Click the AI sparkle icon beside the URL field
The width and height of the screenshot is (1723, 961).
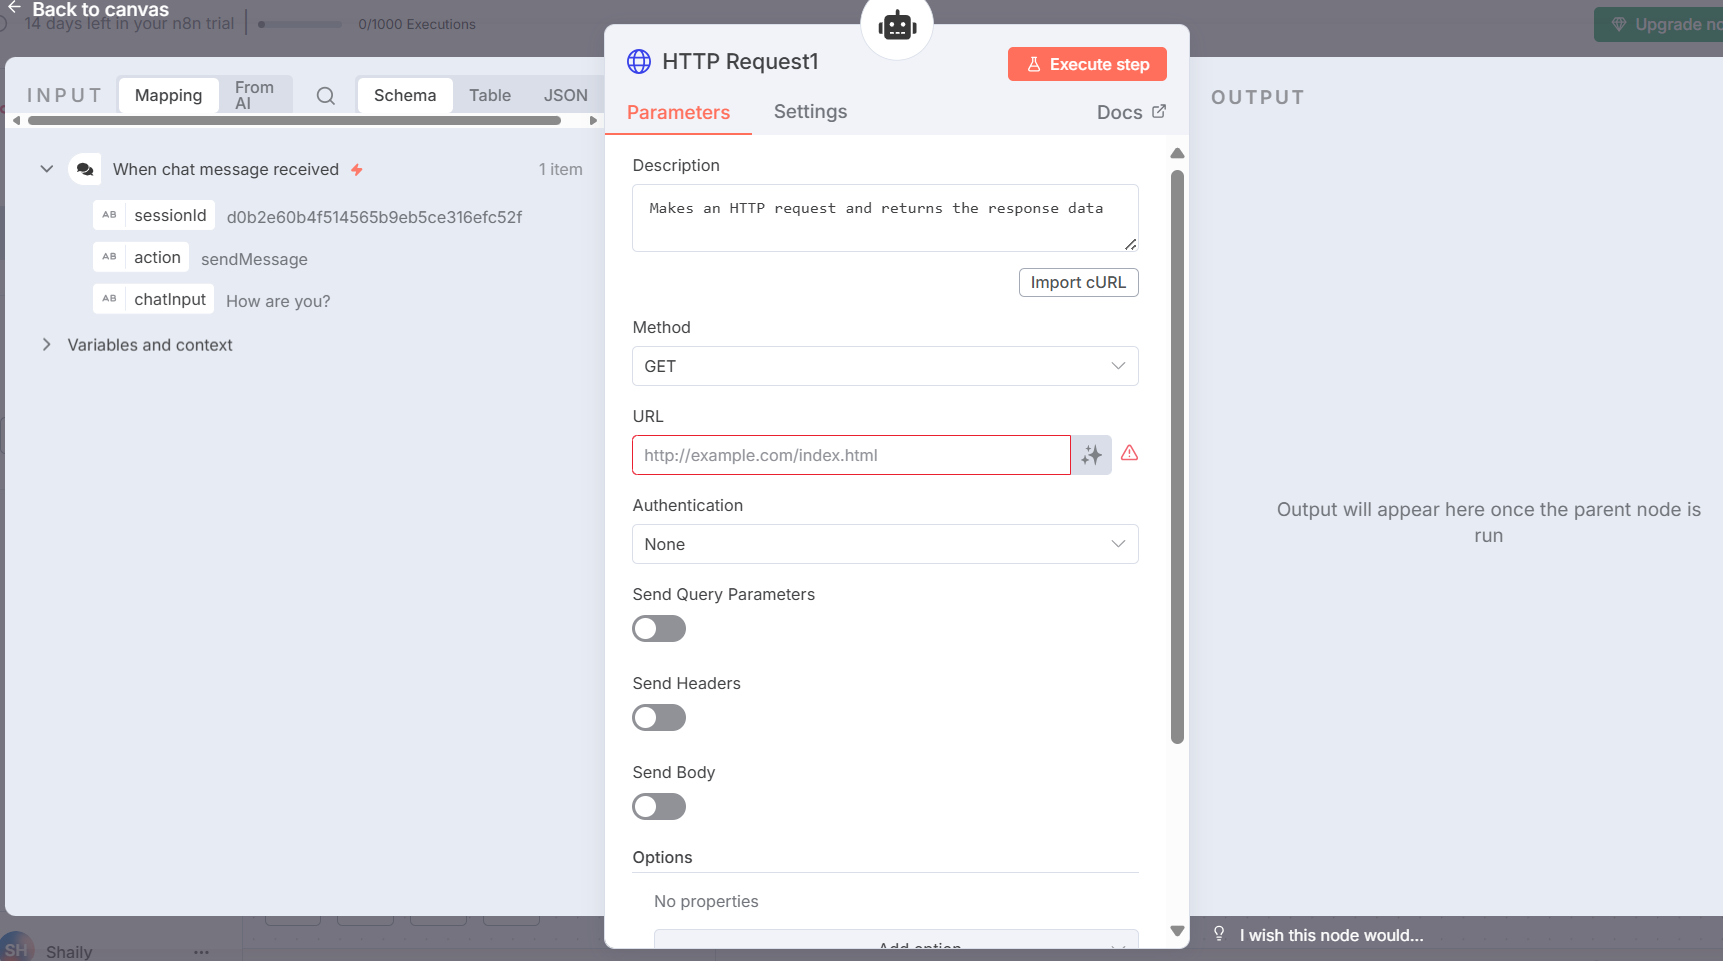[1091, 455]
